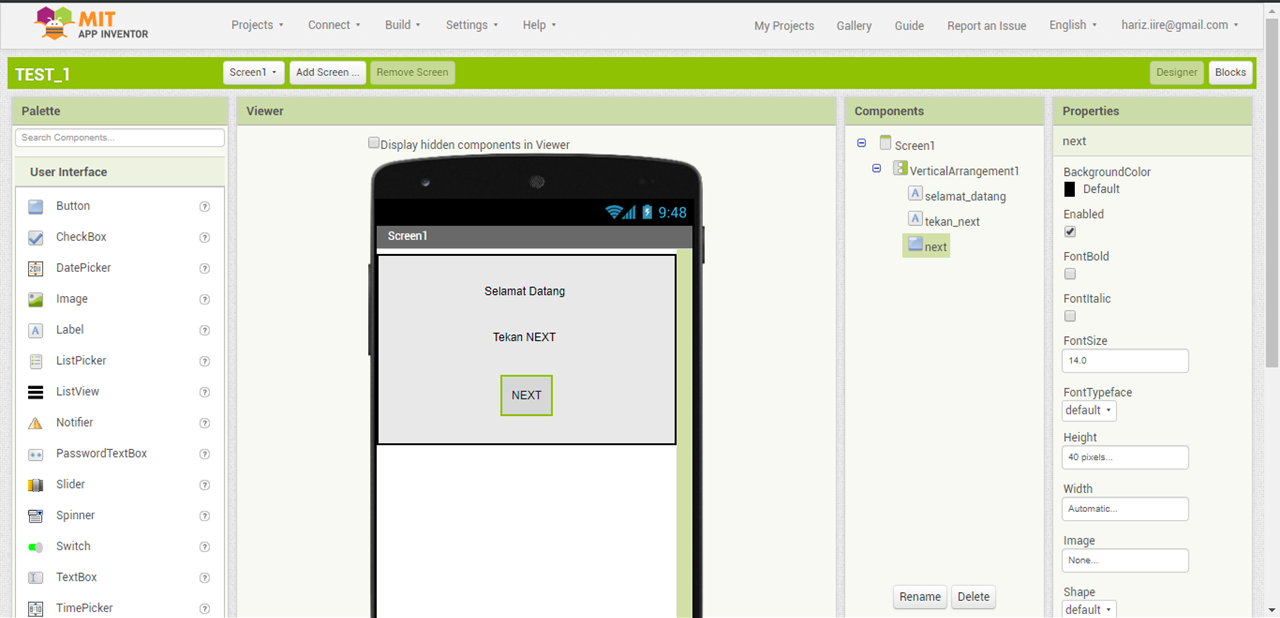
Task: Select the DatePicker icon in Palette
Action: pyautogui.click(x=36, y=268)
